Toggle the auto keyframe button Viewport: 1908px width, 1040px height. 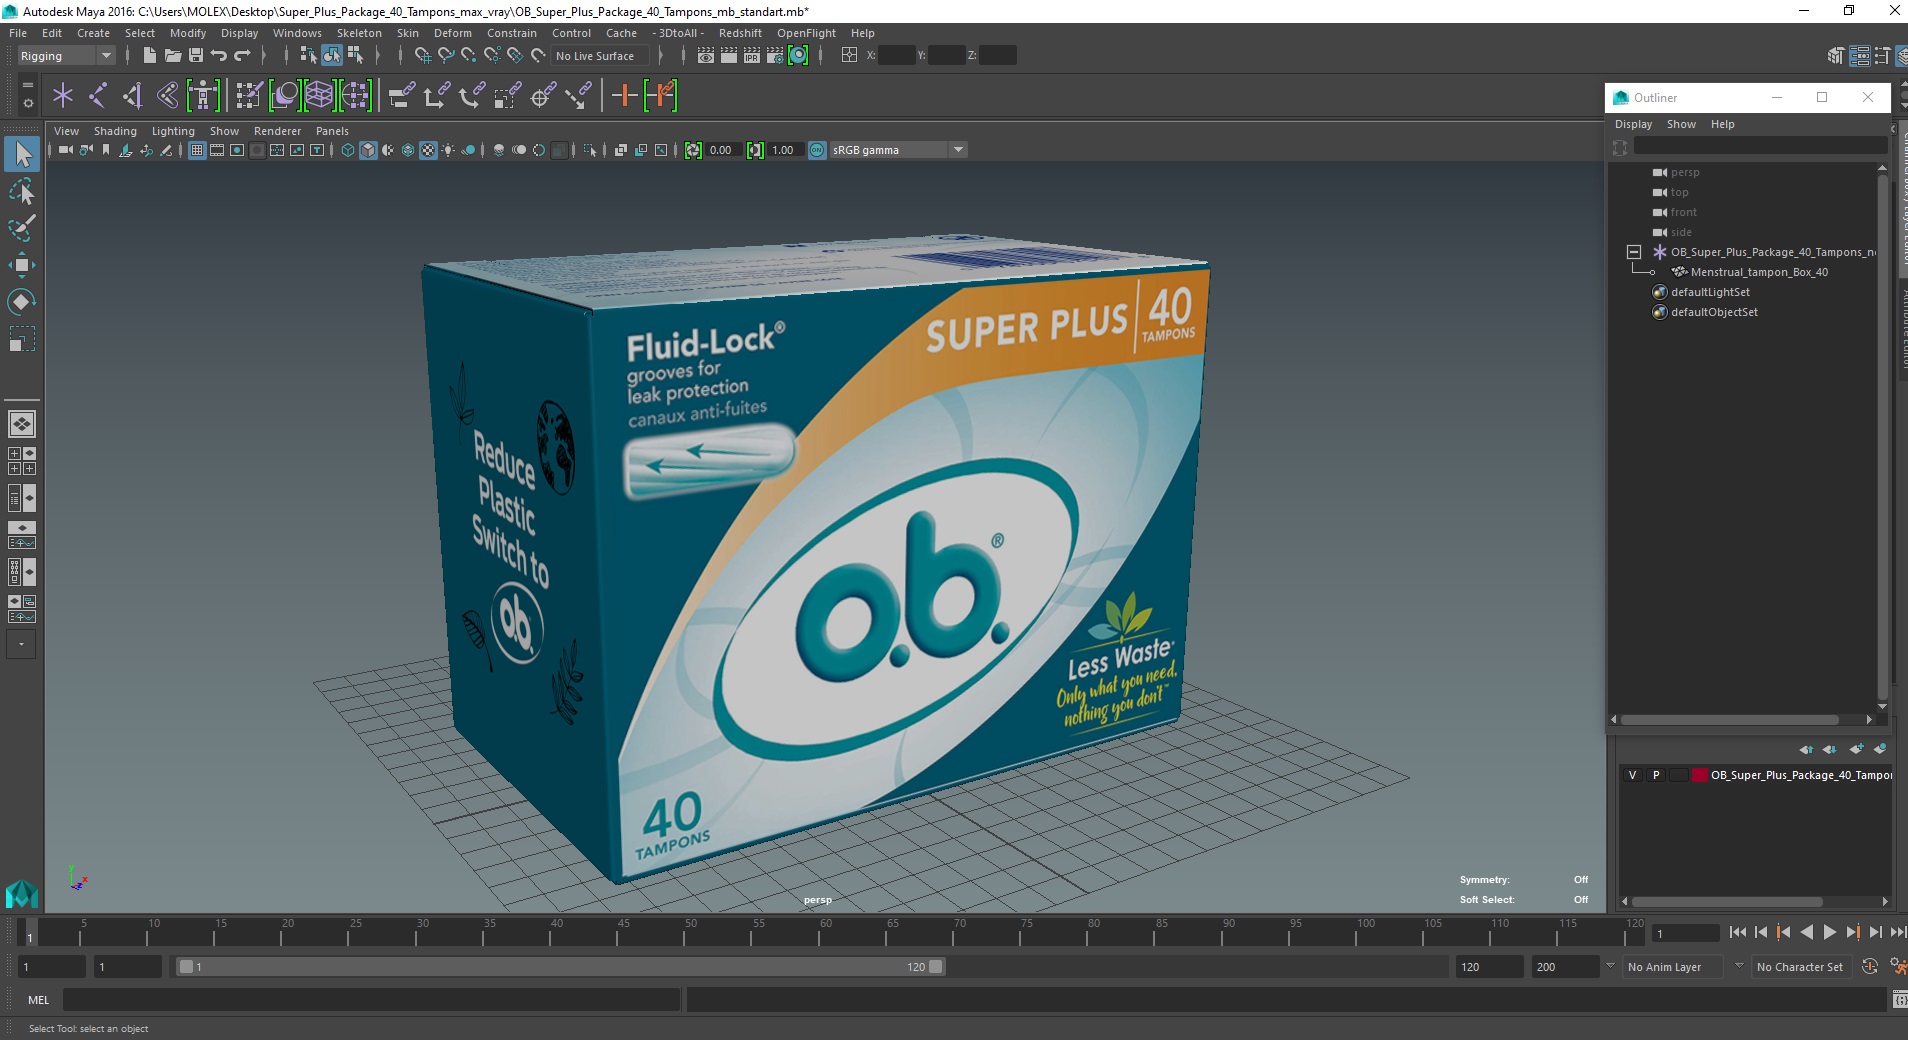click(1869, 966)
